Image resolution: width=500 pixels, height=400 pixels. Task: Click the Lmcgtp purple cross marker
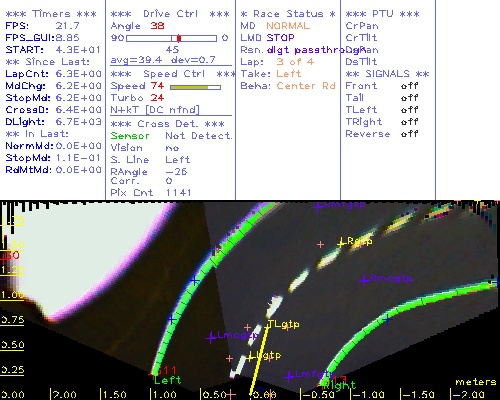211,337
